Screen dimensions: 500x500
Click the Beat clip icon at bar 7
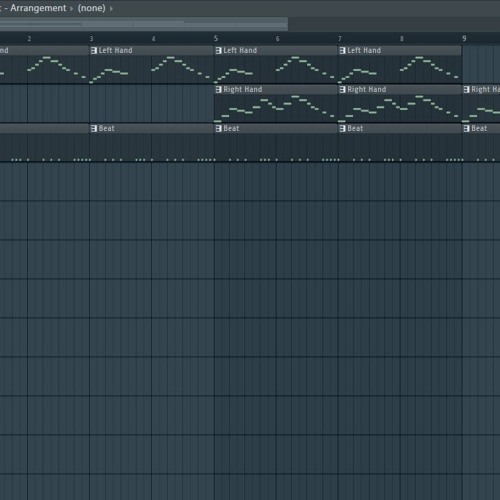click(x=343, y=129)
